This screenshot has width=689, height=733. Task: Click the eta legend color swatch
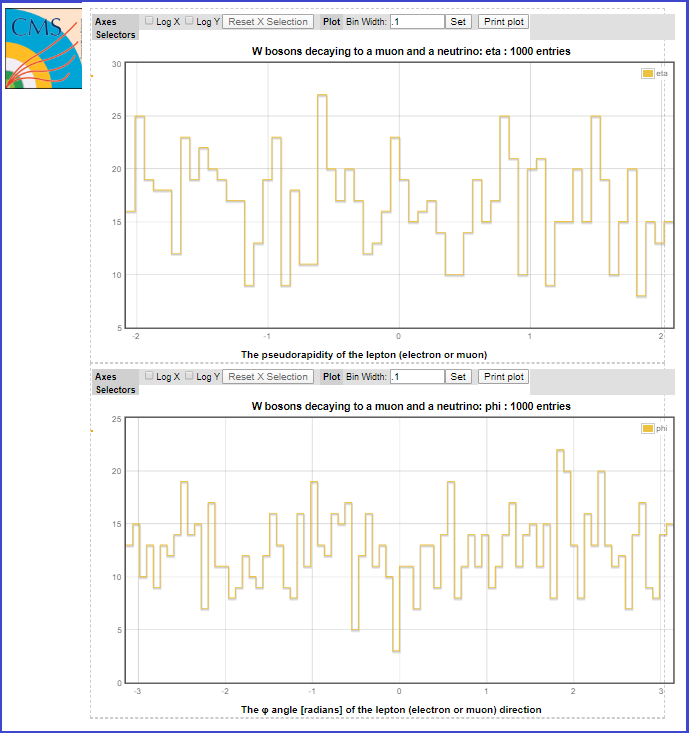(x=647, y=73)
